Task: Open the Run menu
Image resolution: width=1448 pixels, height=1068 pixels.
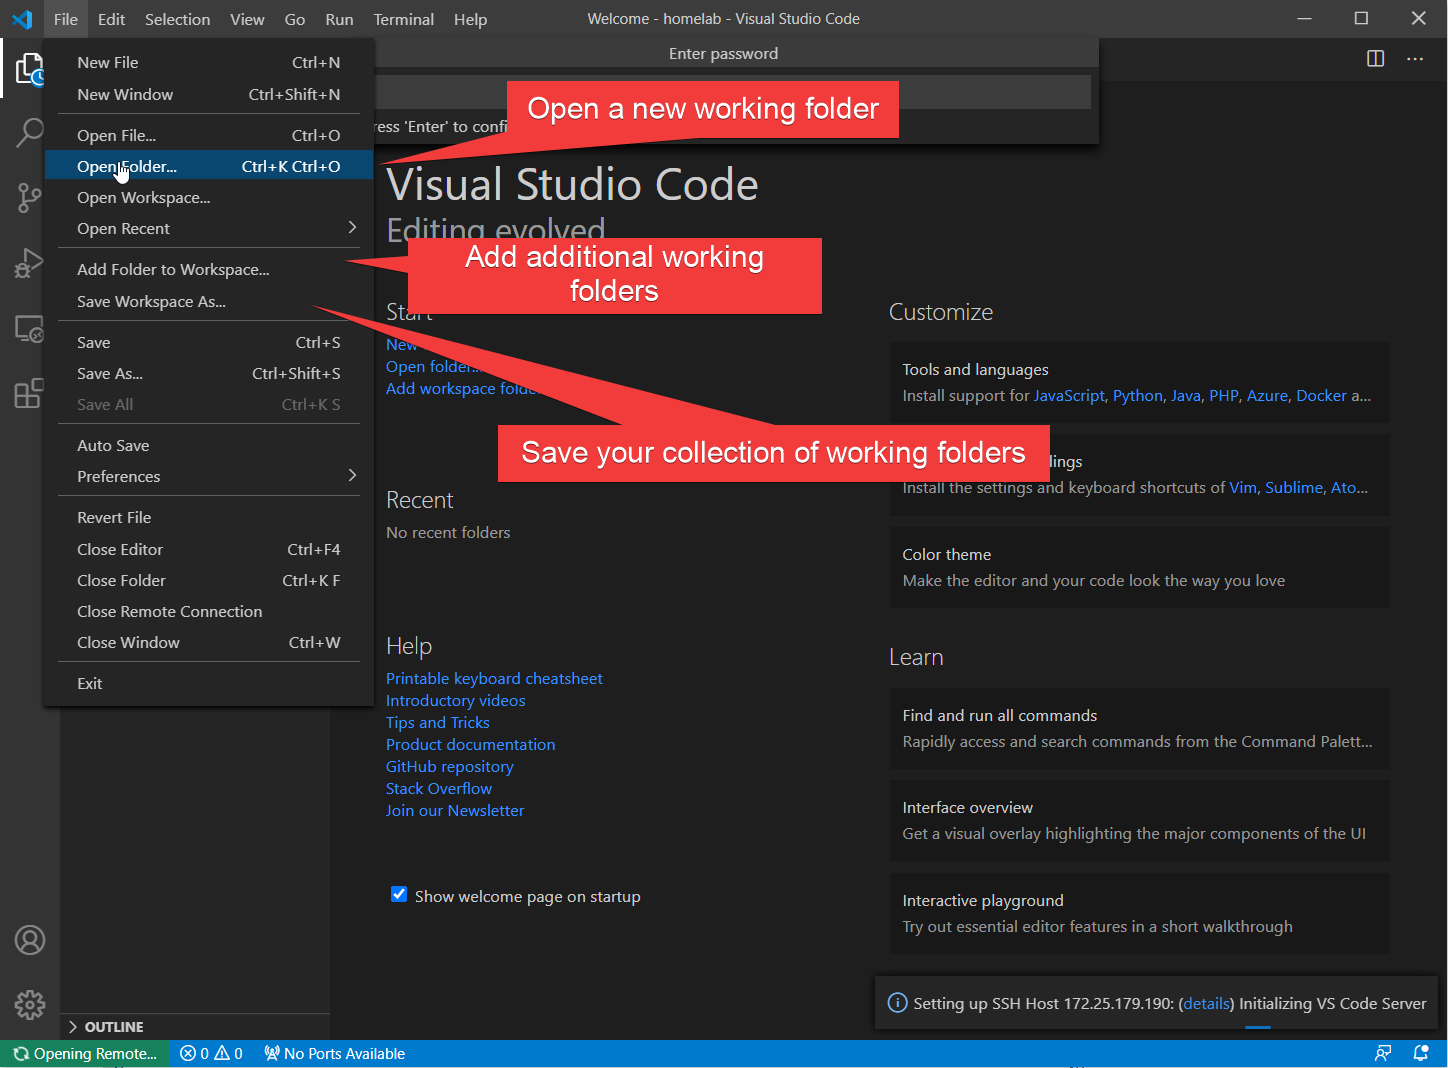Action: [339, 19]
